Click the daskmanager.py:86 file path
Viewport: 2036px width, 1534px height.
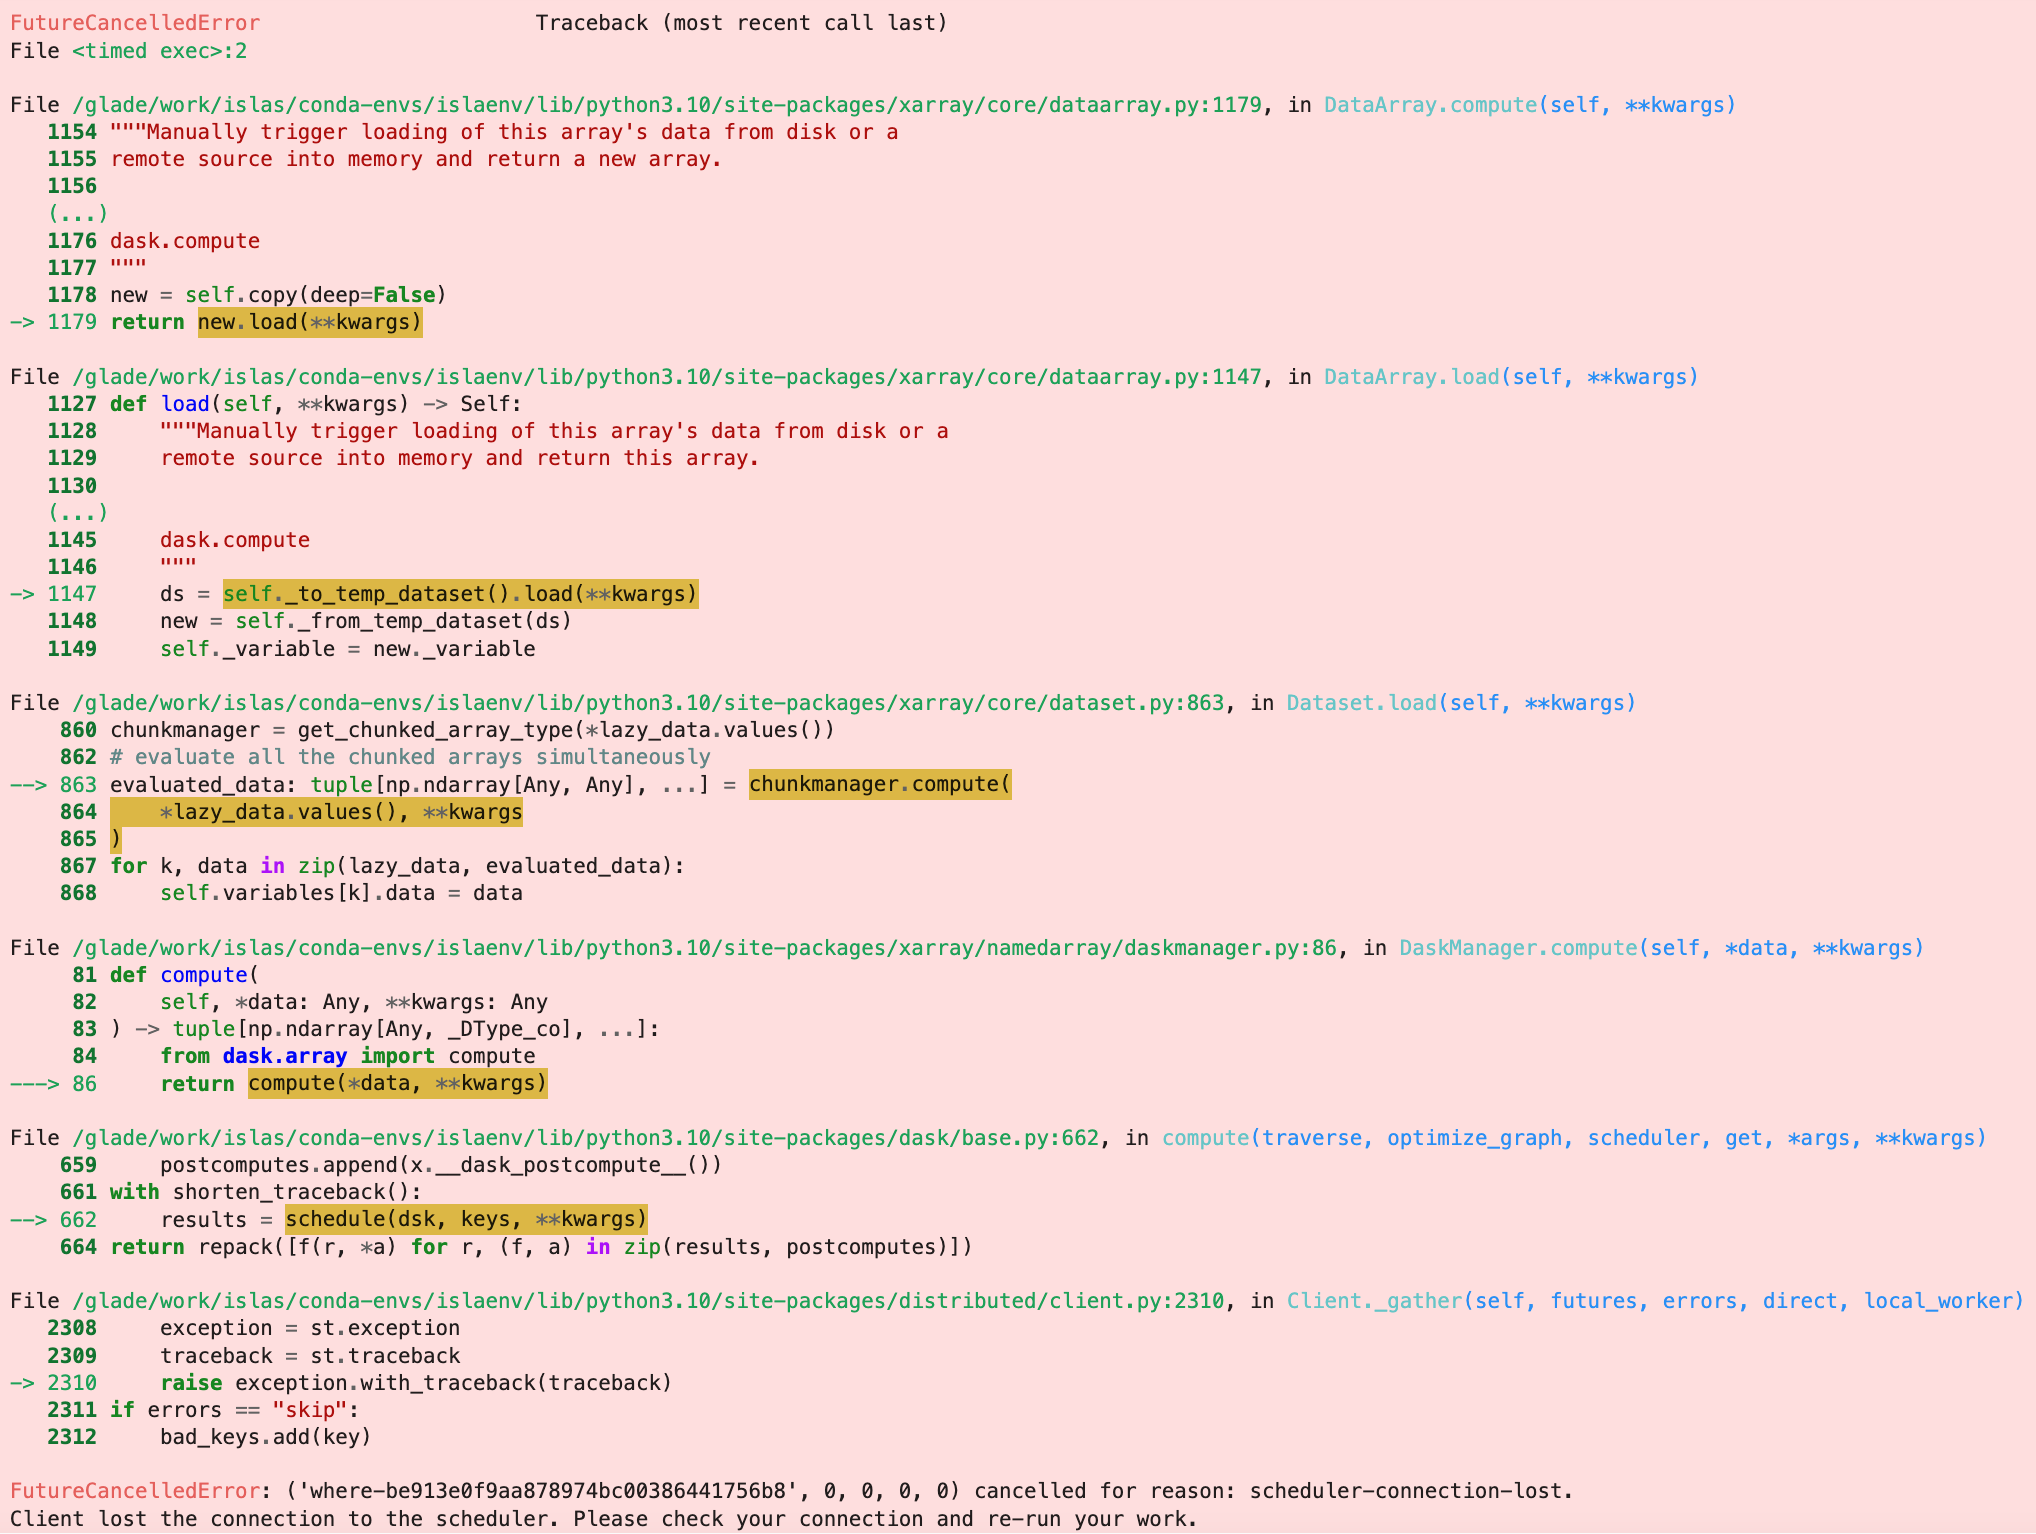(704, 948)
